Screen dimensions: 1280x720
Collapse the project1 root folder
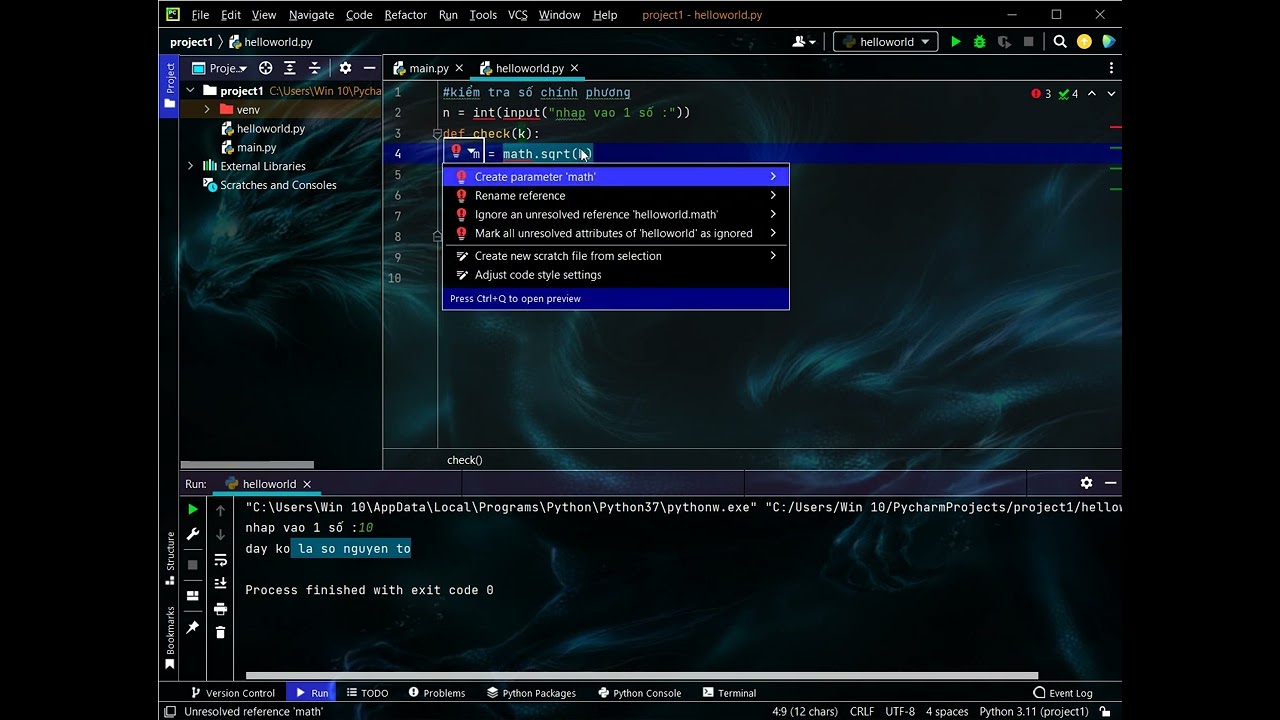(190, 90)
